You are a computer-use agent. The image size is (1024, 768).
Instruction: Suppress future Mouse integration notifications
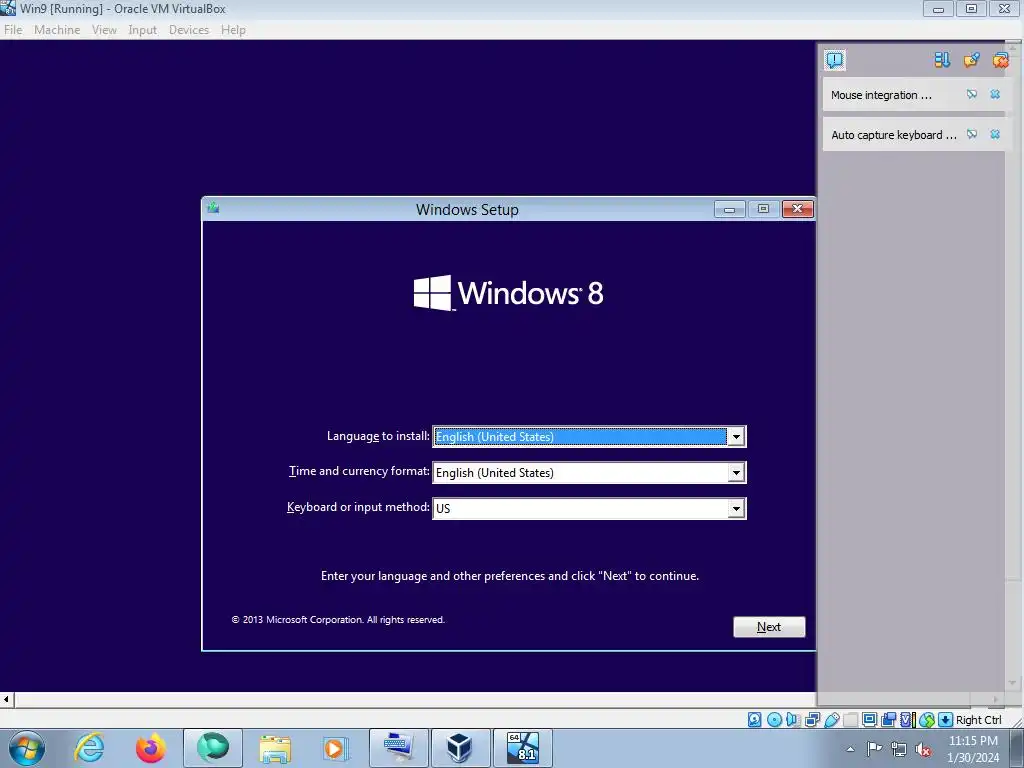point(972,95)
